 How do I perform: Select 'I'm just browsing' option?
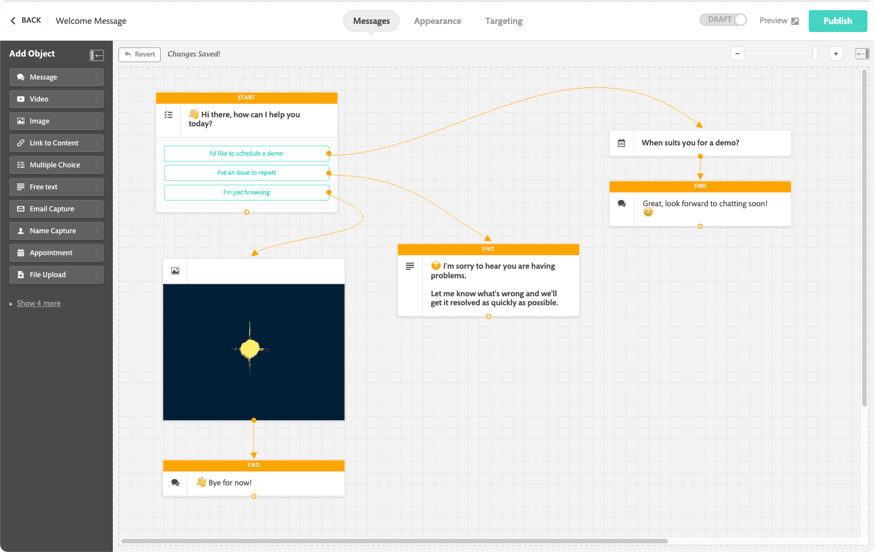(247, 193)
